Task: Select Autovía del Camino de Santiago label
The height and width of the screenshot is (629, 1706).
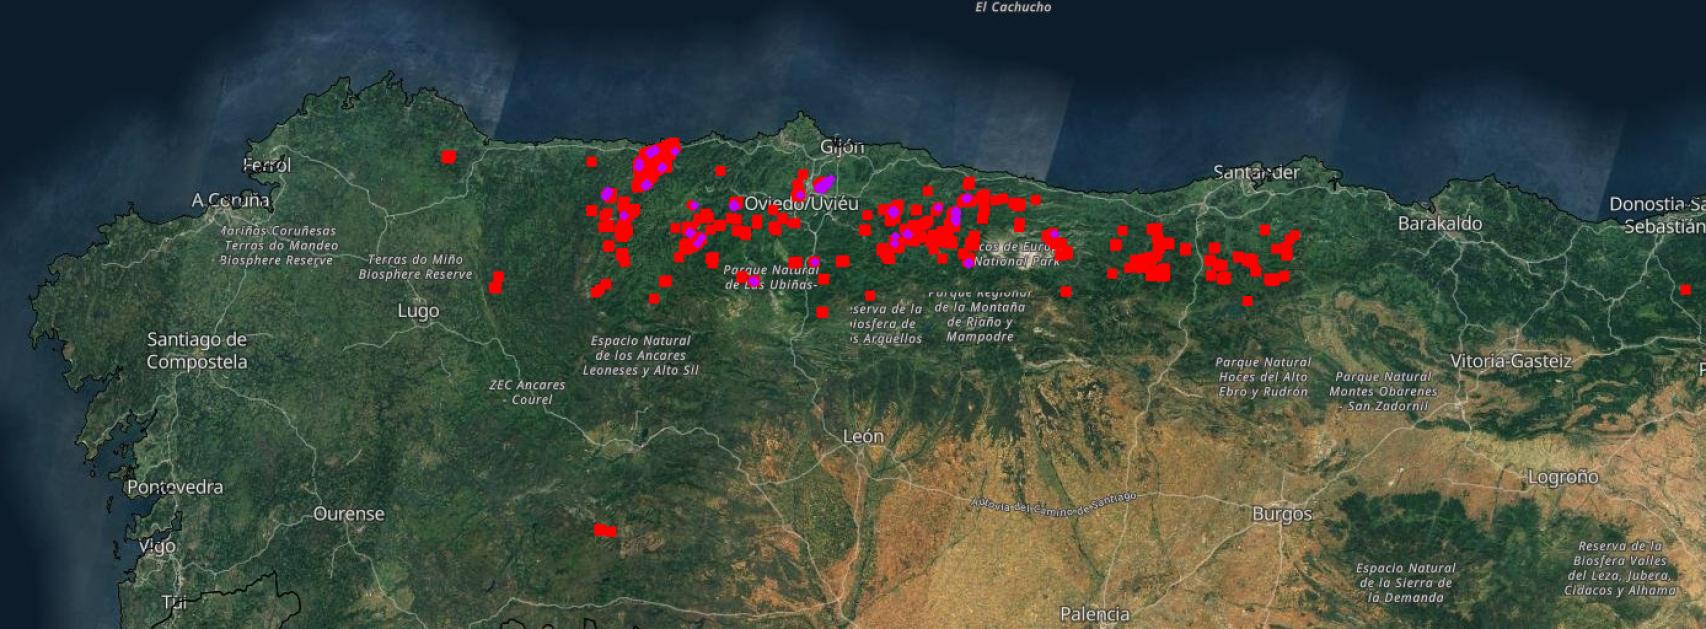Action: 1054,503
